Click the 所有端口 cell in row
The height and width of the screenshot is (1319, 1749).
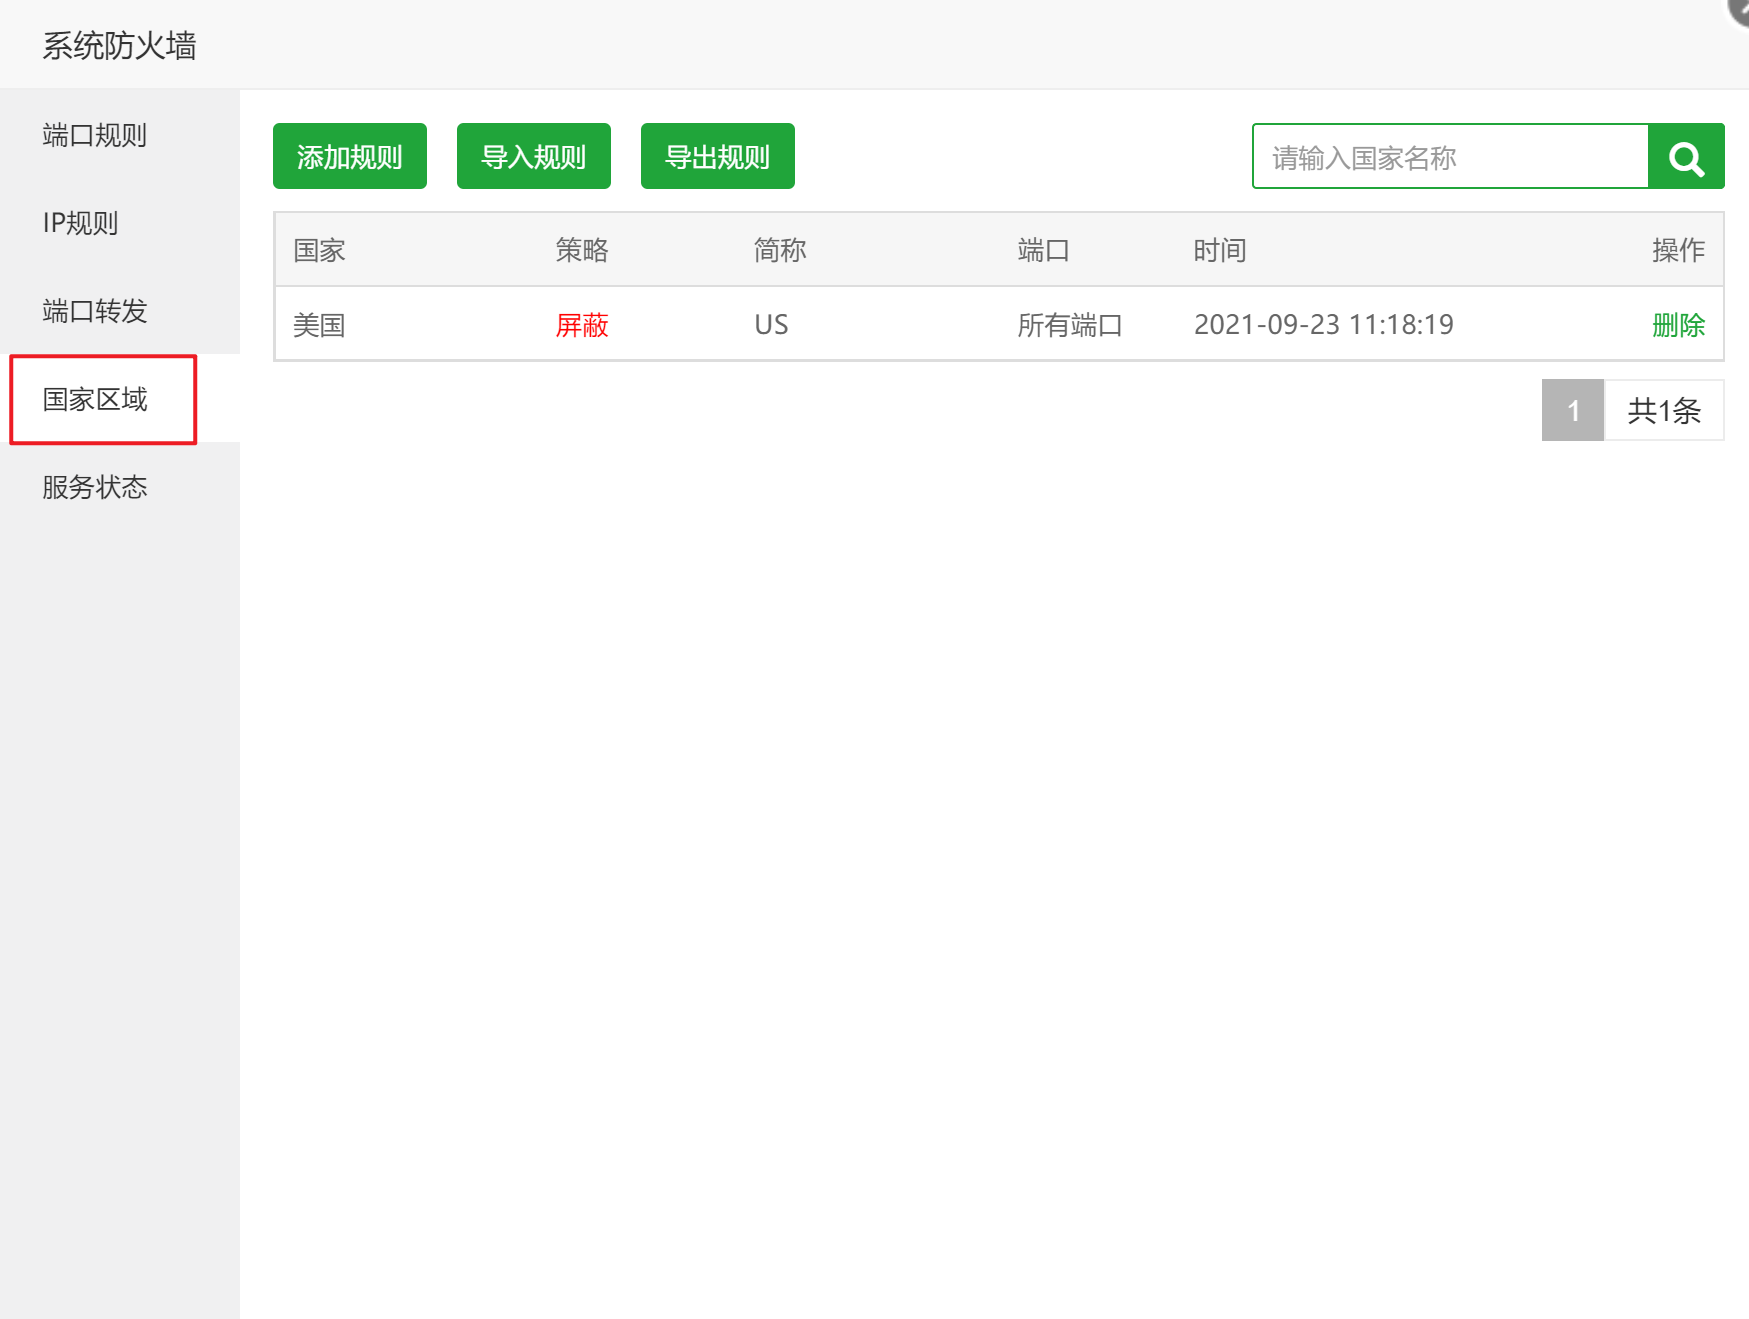(x=1069, y=325)
